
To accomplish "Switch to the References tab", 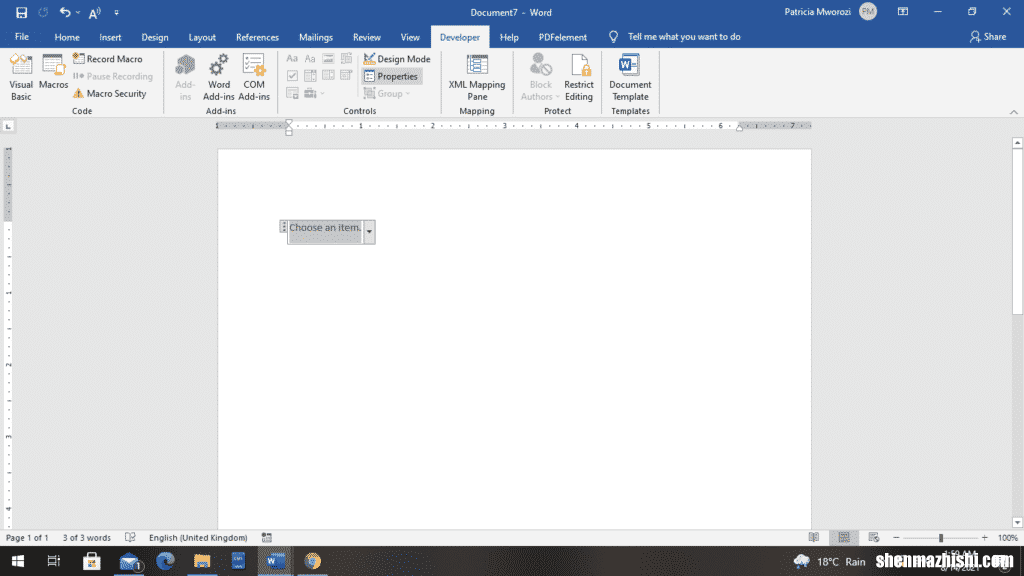I will [x=257, y=37].
